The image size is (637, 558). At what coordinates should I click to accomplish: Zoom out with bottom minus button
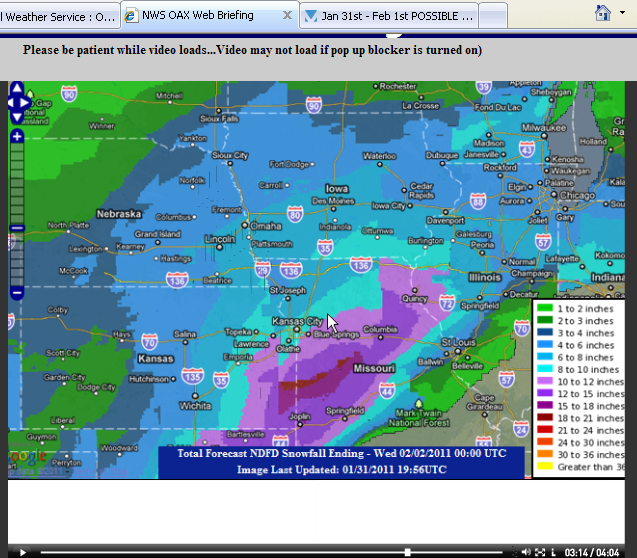(x=17, y=292)
